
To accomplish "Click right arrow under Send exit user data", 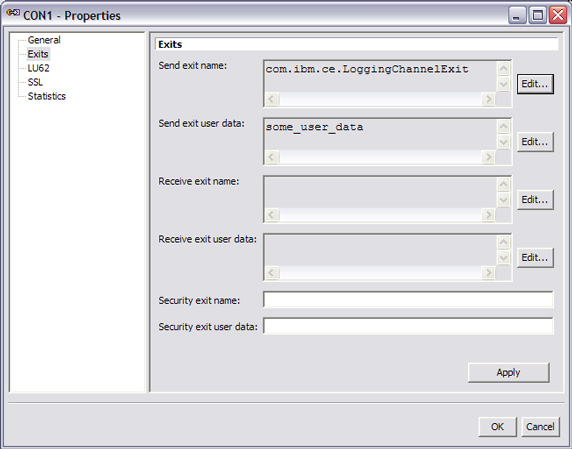I will pos(488,157).
